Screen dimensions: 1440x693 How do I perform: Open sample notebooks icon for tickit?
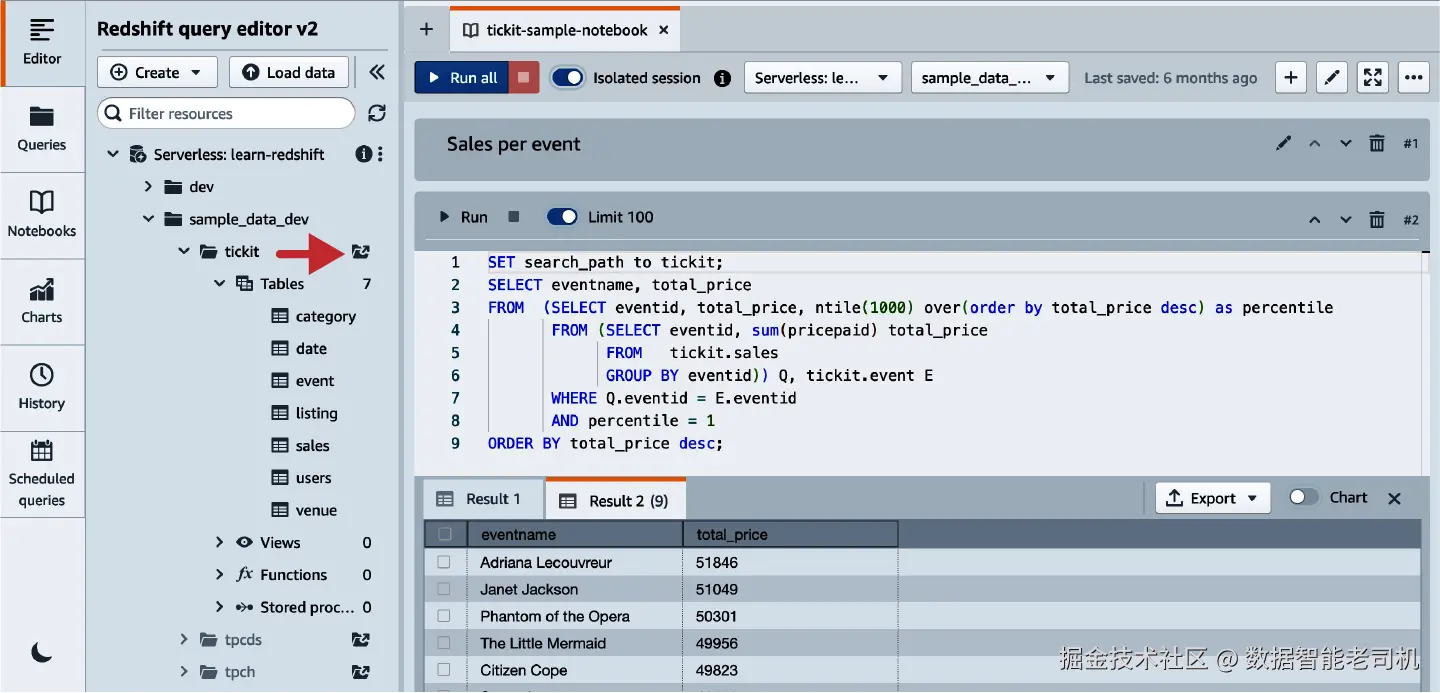(361, 251)
